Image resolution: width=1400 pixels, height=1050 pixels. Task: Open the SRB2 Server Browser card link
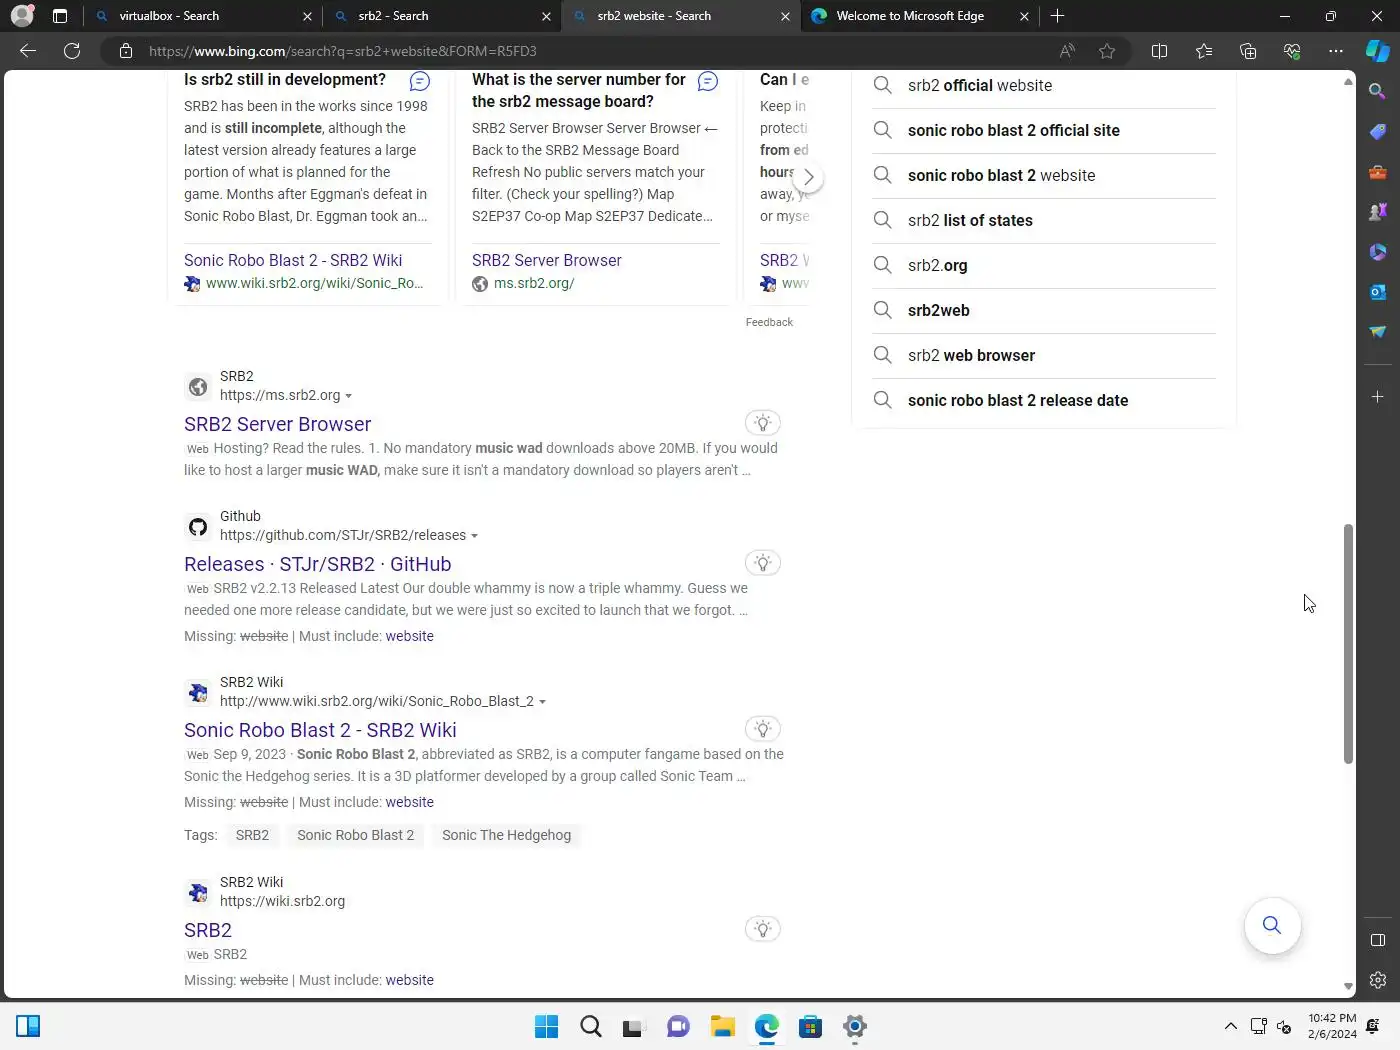point(546,260)
